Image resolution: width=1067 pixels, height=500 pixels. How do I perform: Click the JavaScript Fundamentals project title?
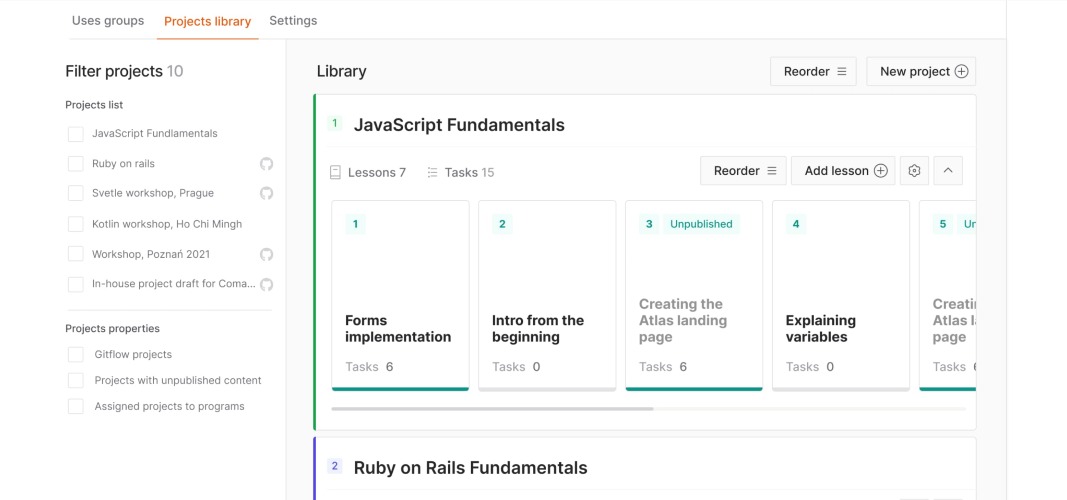(459, 125)
